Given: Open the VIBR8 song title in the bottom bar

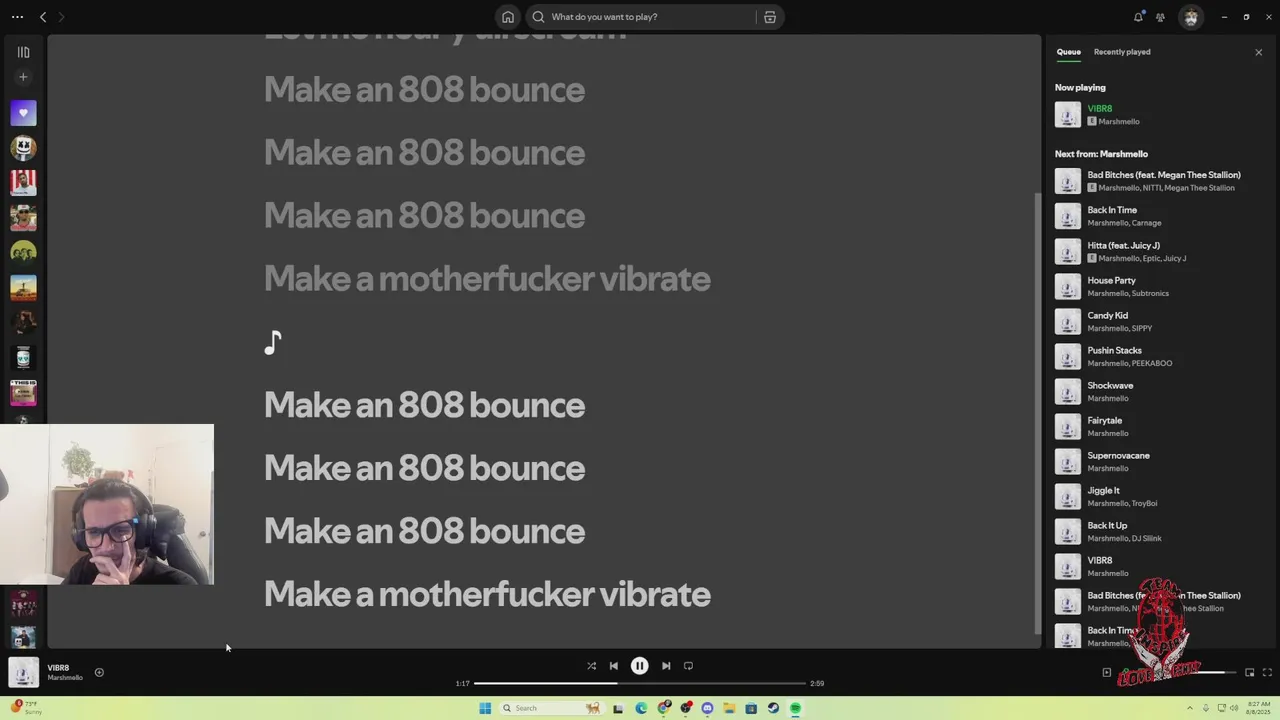Looking at the screenshot, I should coord(58,667).
